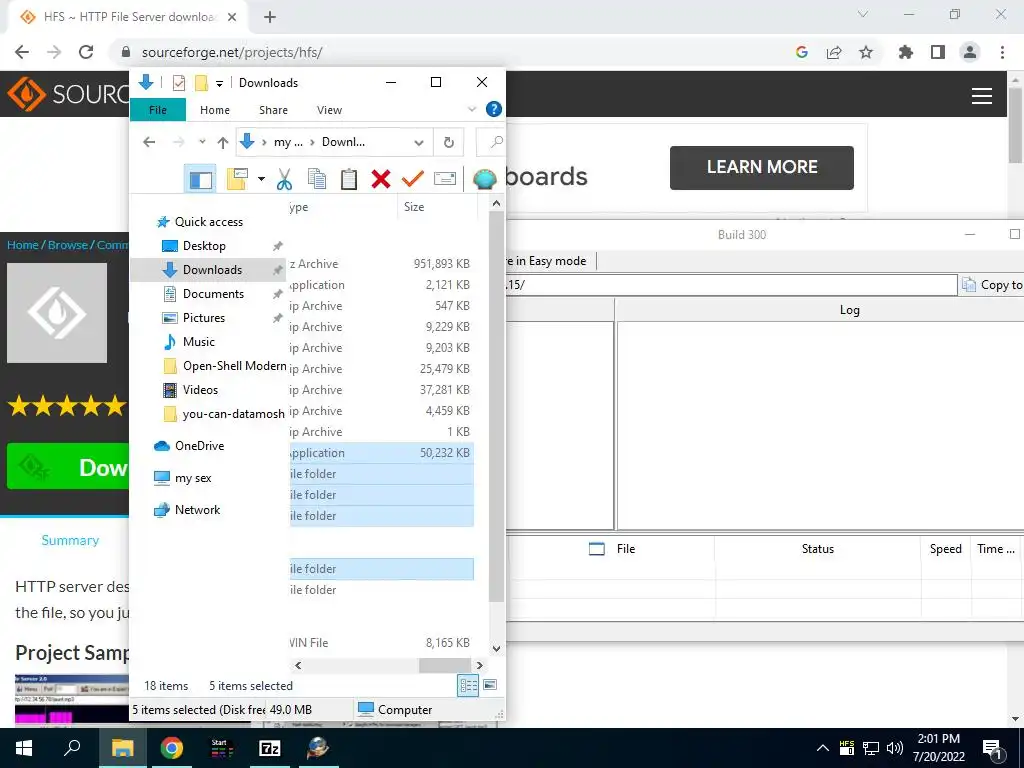The image size is (1024, 768).
Task: Select the 50,232 KB application row
Action: click(x=381, y=453)
